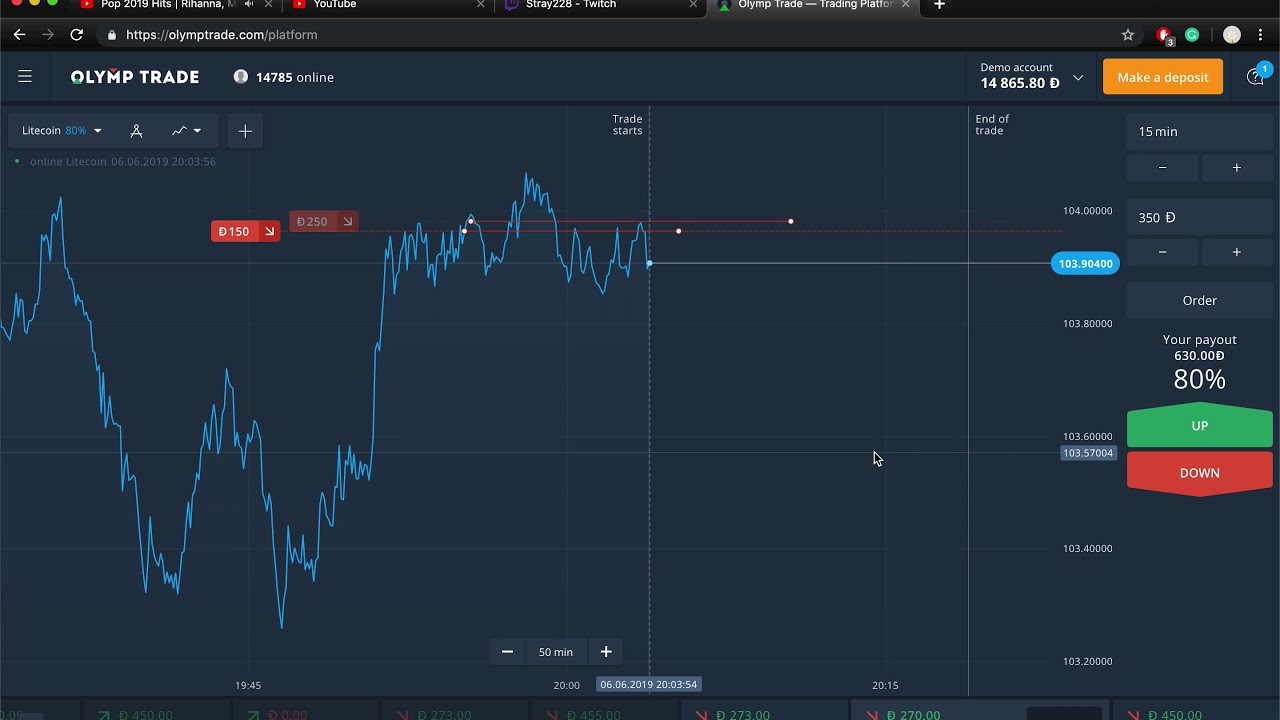Screen dimensions: 1280x720
Task: Expand the Litecoin asset dropdown
Action: tap(61, 131)
